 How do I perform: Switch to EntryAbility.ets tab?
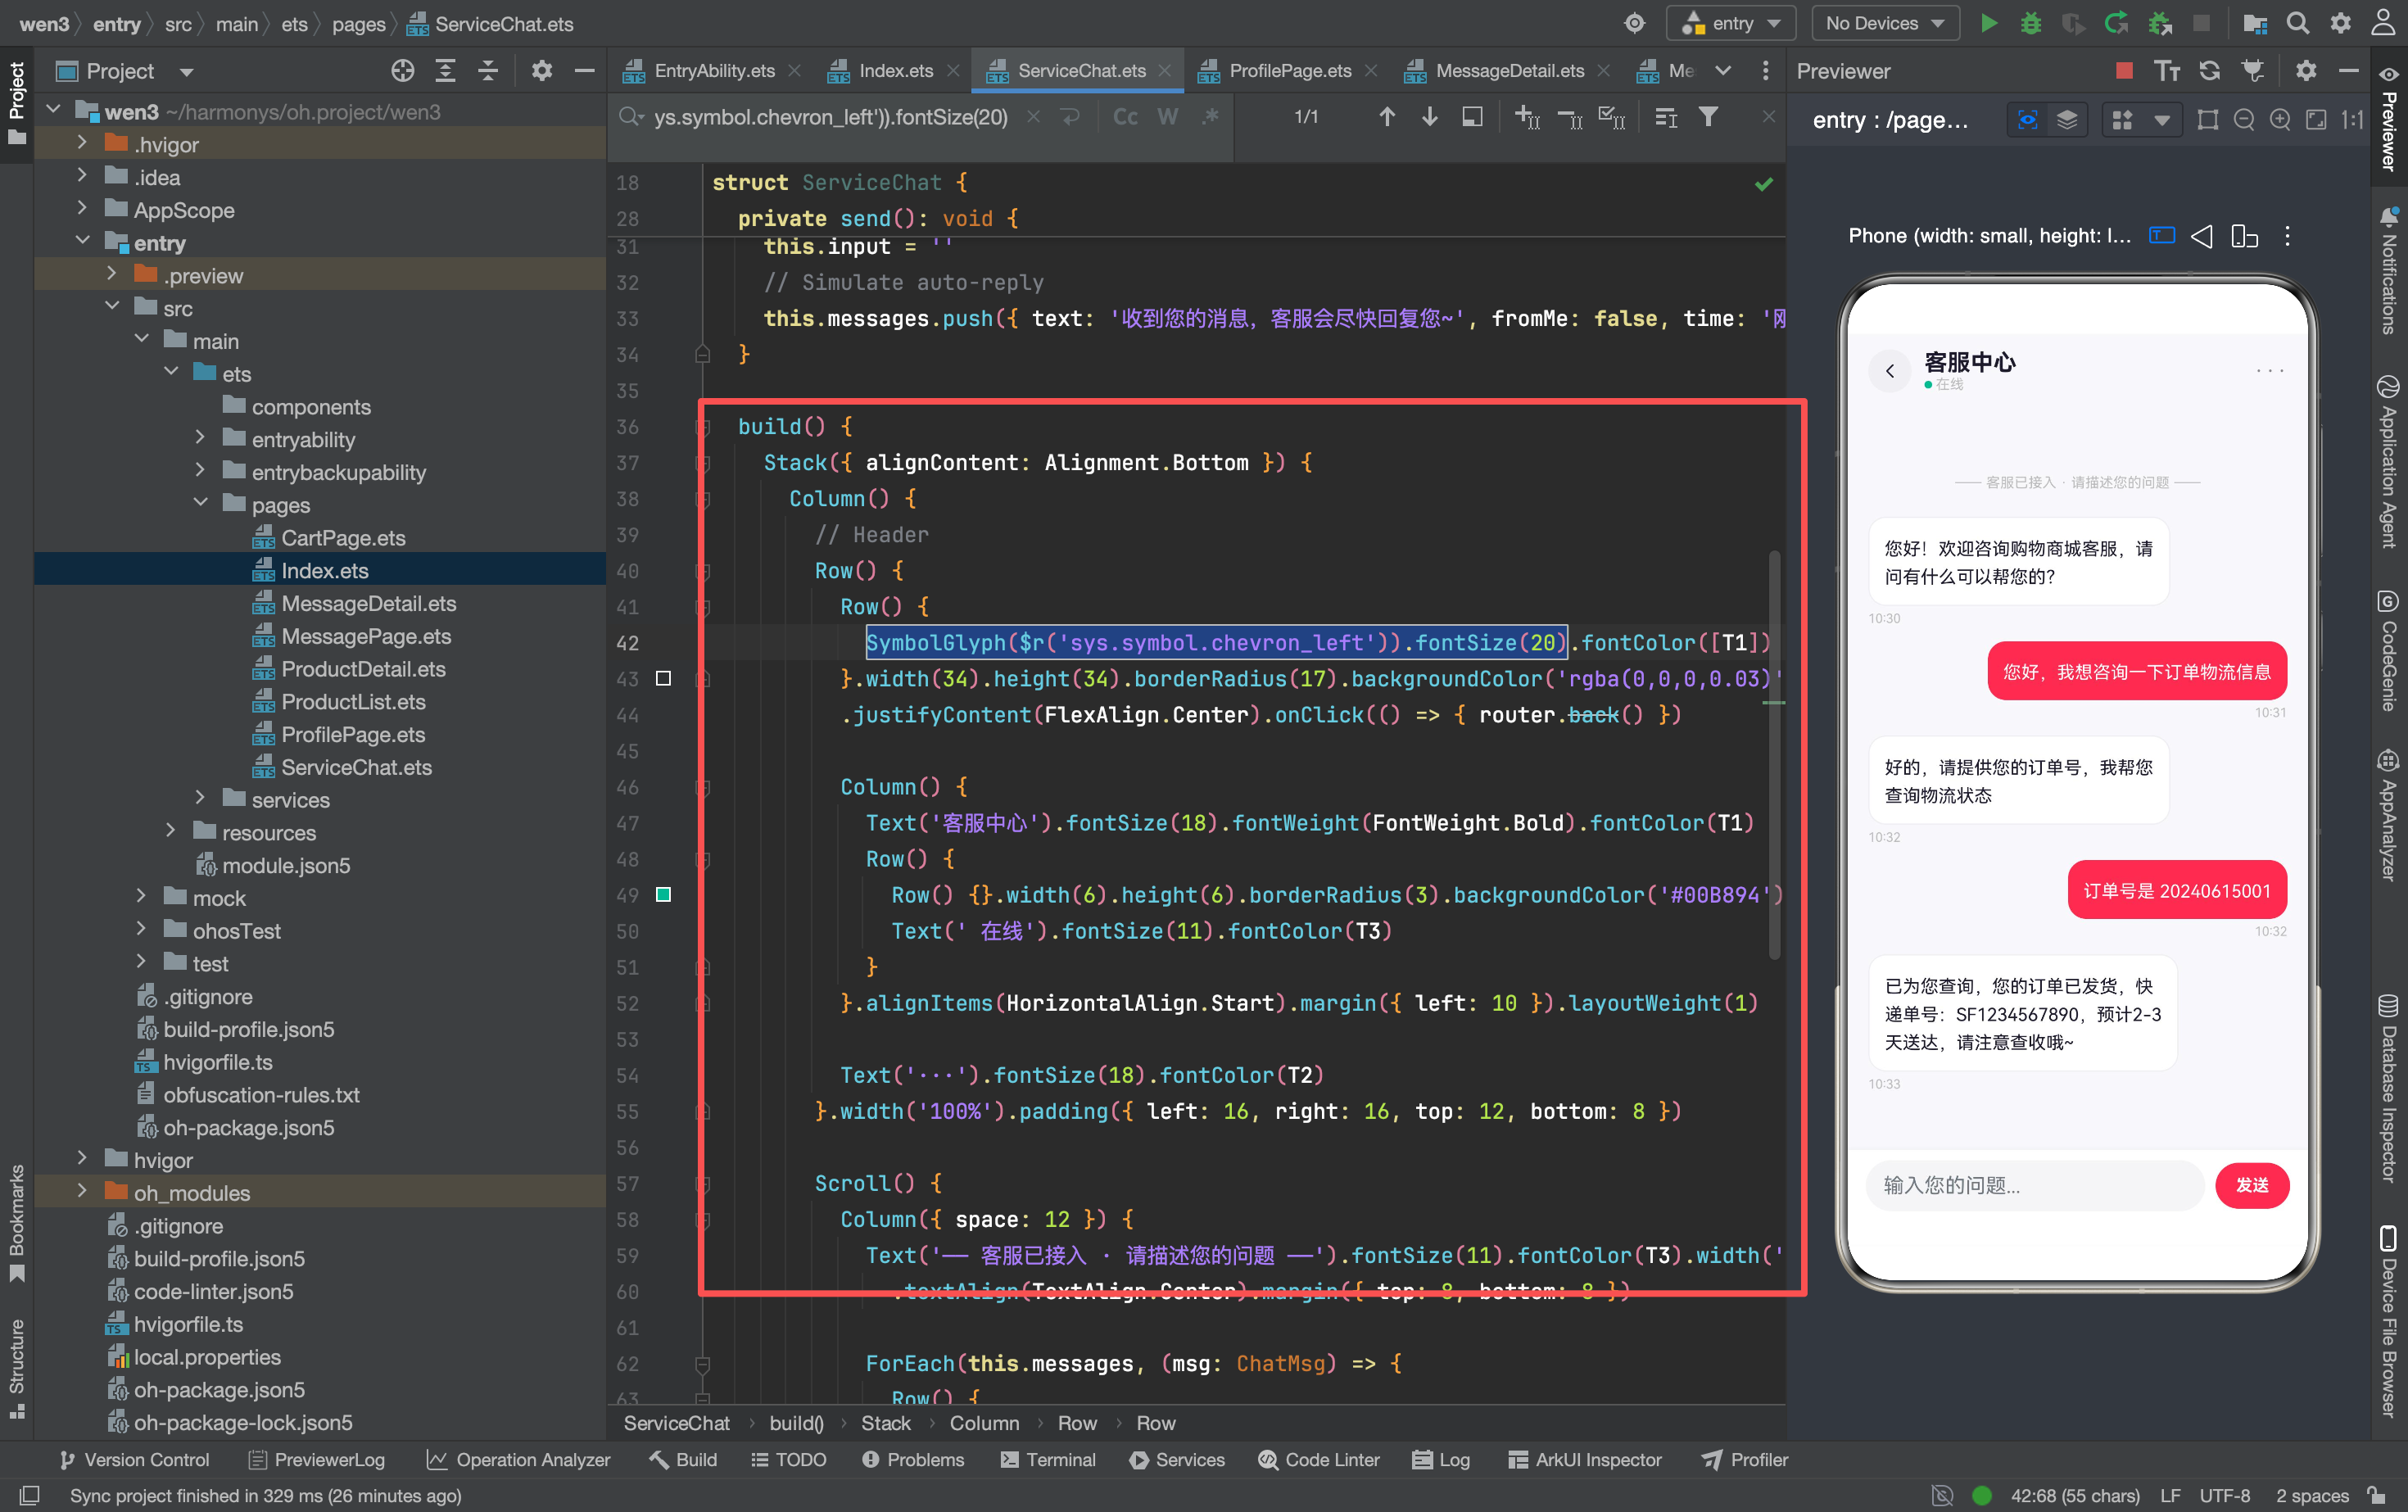pos(714,70)
